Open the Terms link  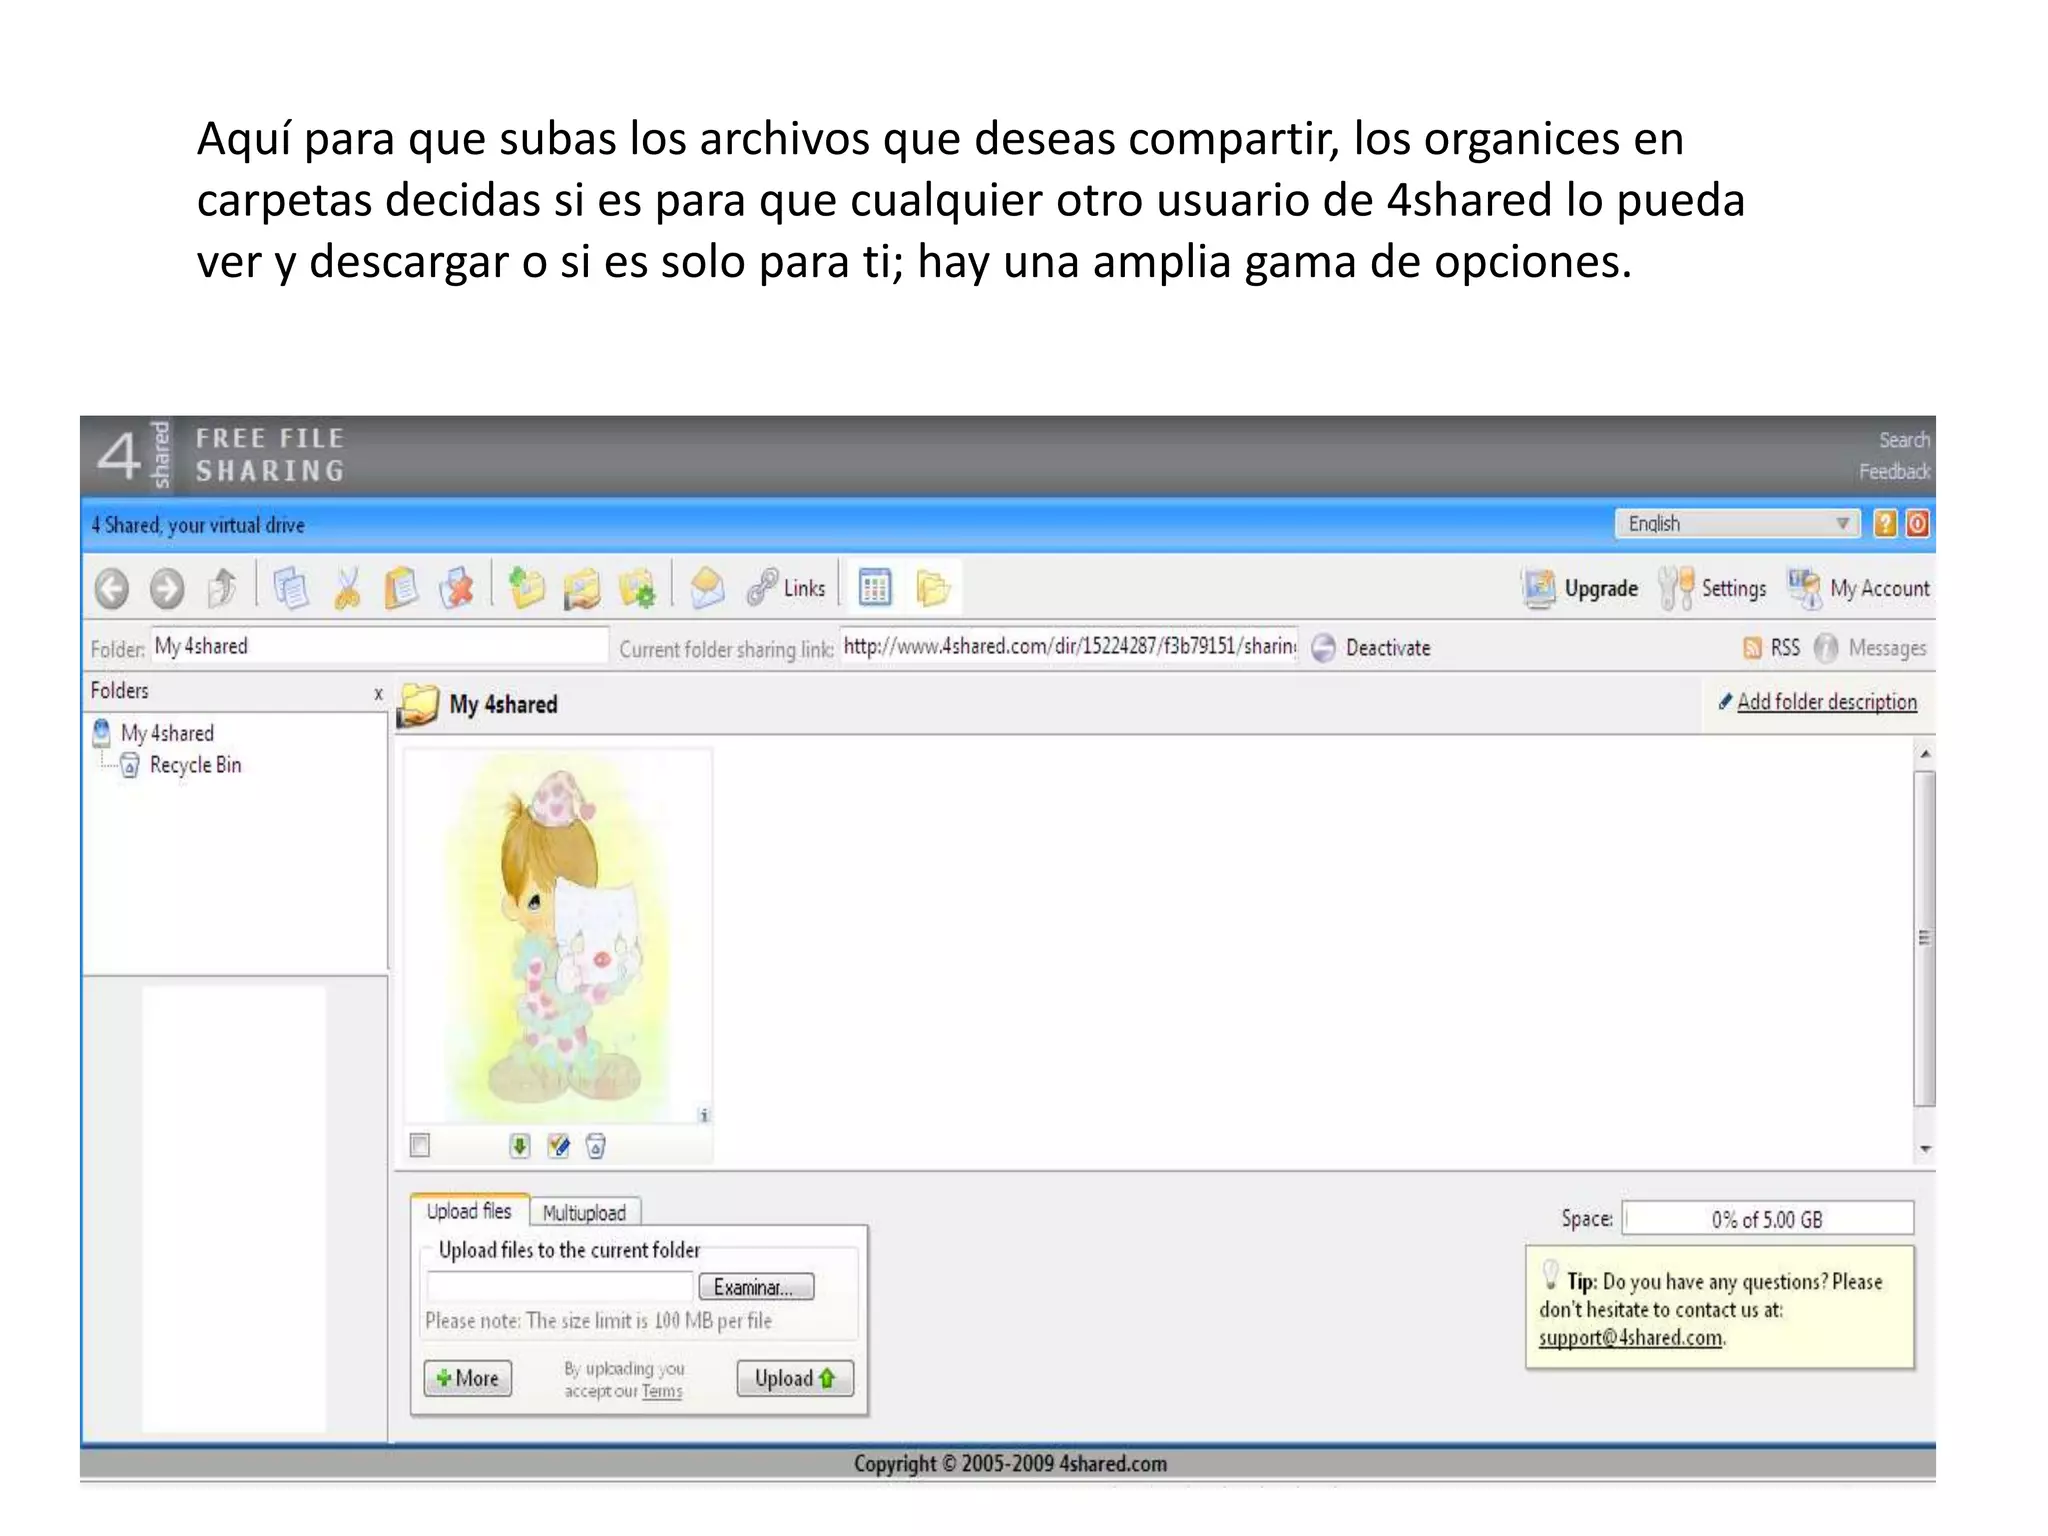[x=661, y=1391]
